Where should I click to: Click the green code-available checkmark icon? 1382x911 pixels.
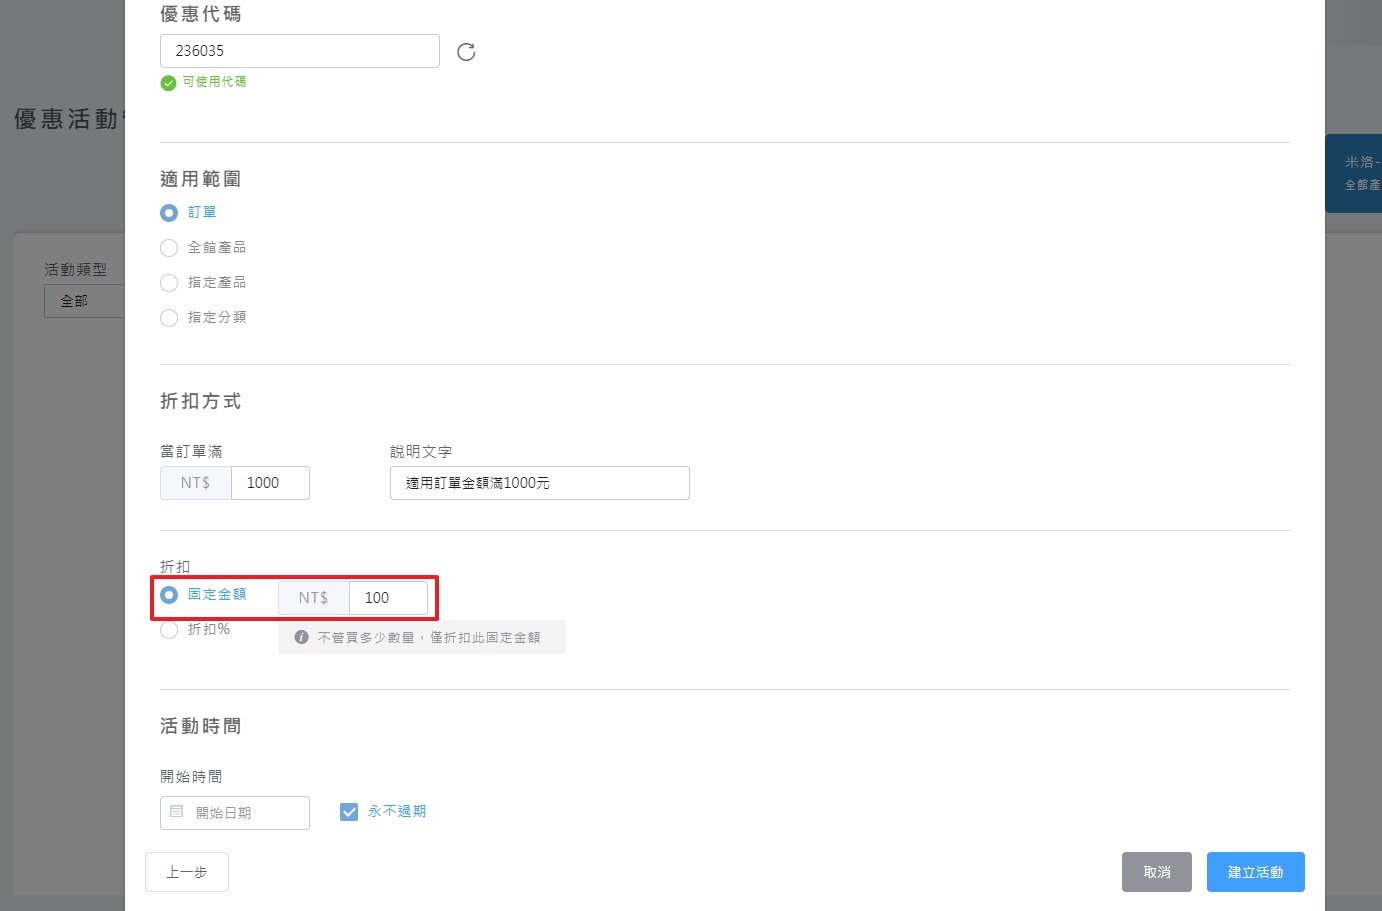click(168, 83)
